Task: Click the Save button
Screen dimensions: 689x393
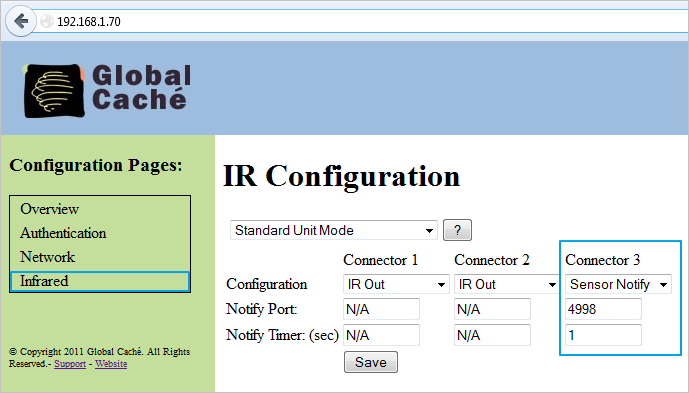Action: pos(371,362)
